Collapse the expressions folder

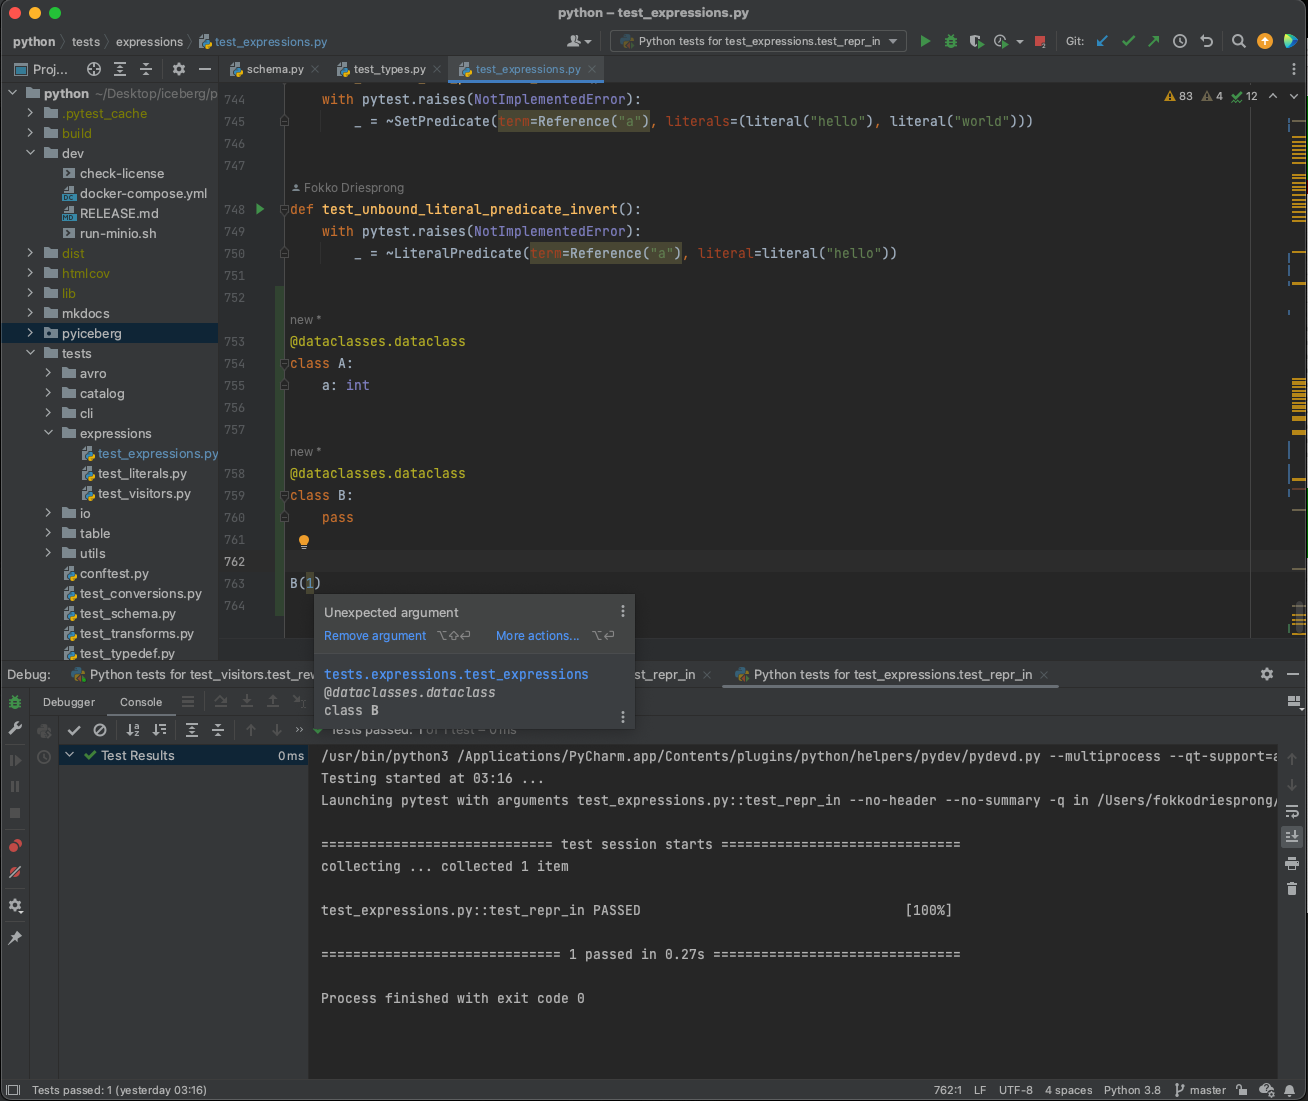[48, 433]
